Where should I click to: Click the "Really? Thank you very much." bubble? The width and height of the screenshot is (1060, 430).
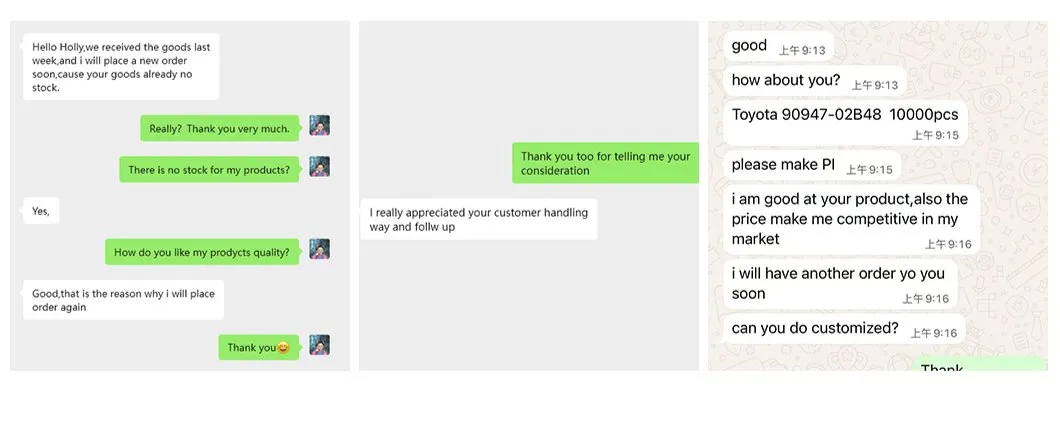[219, 128]
